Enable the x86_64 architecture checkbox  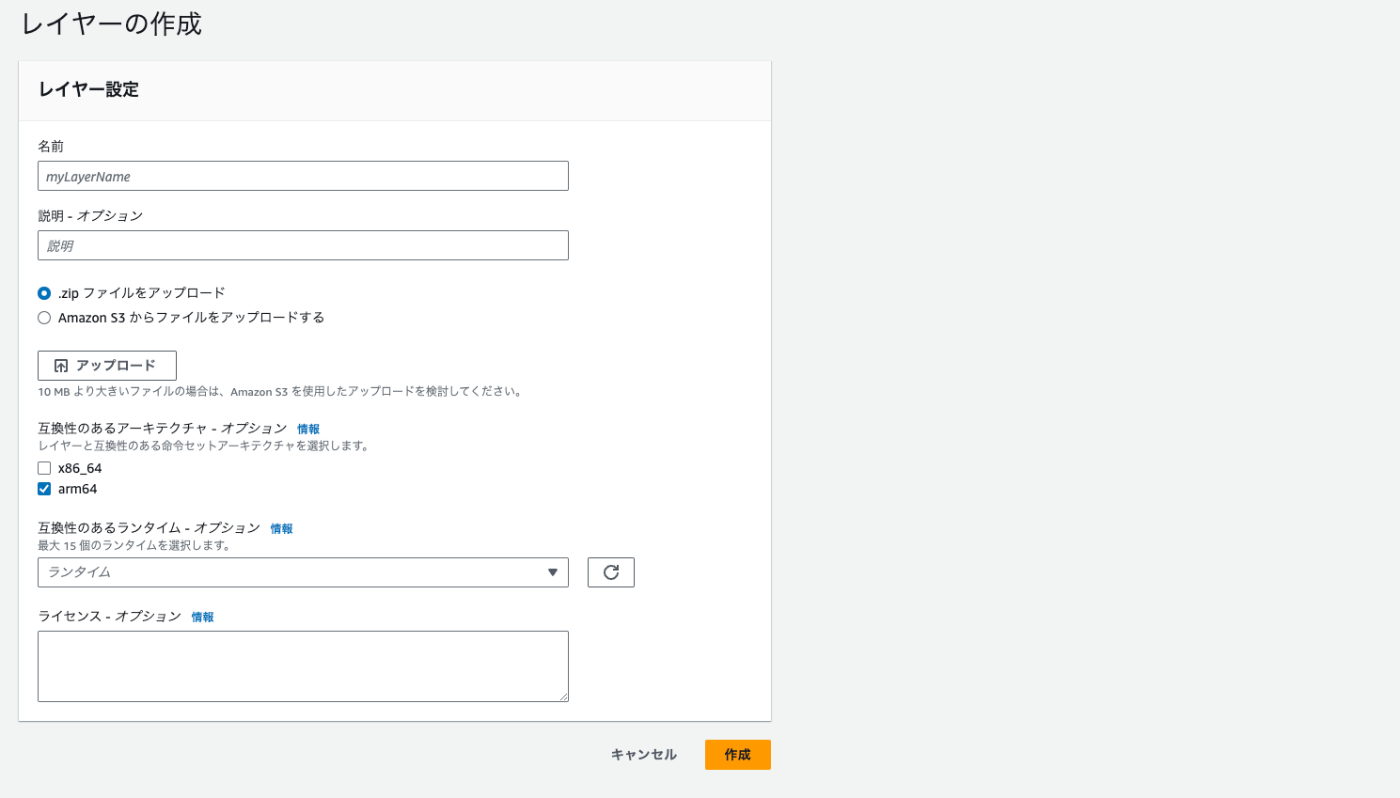coord(44,467)
